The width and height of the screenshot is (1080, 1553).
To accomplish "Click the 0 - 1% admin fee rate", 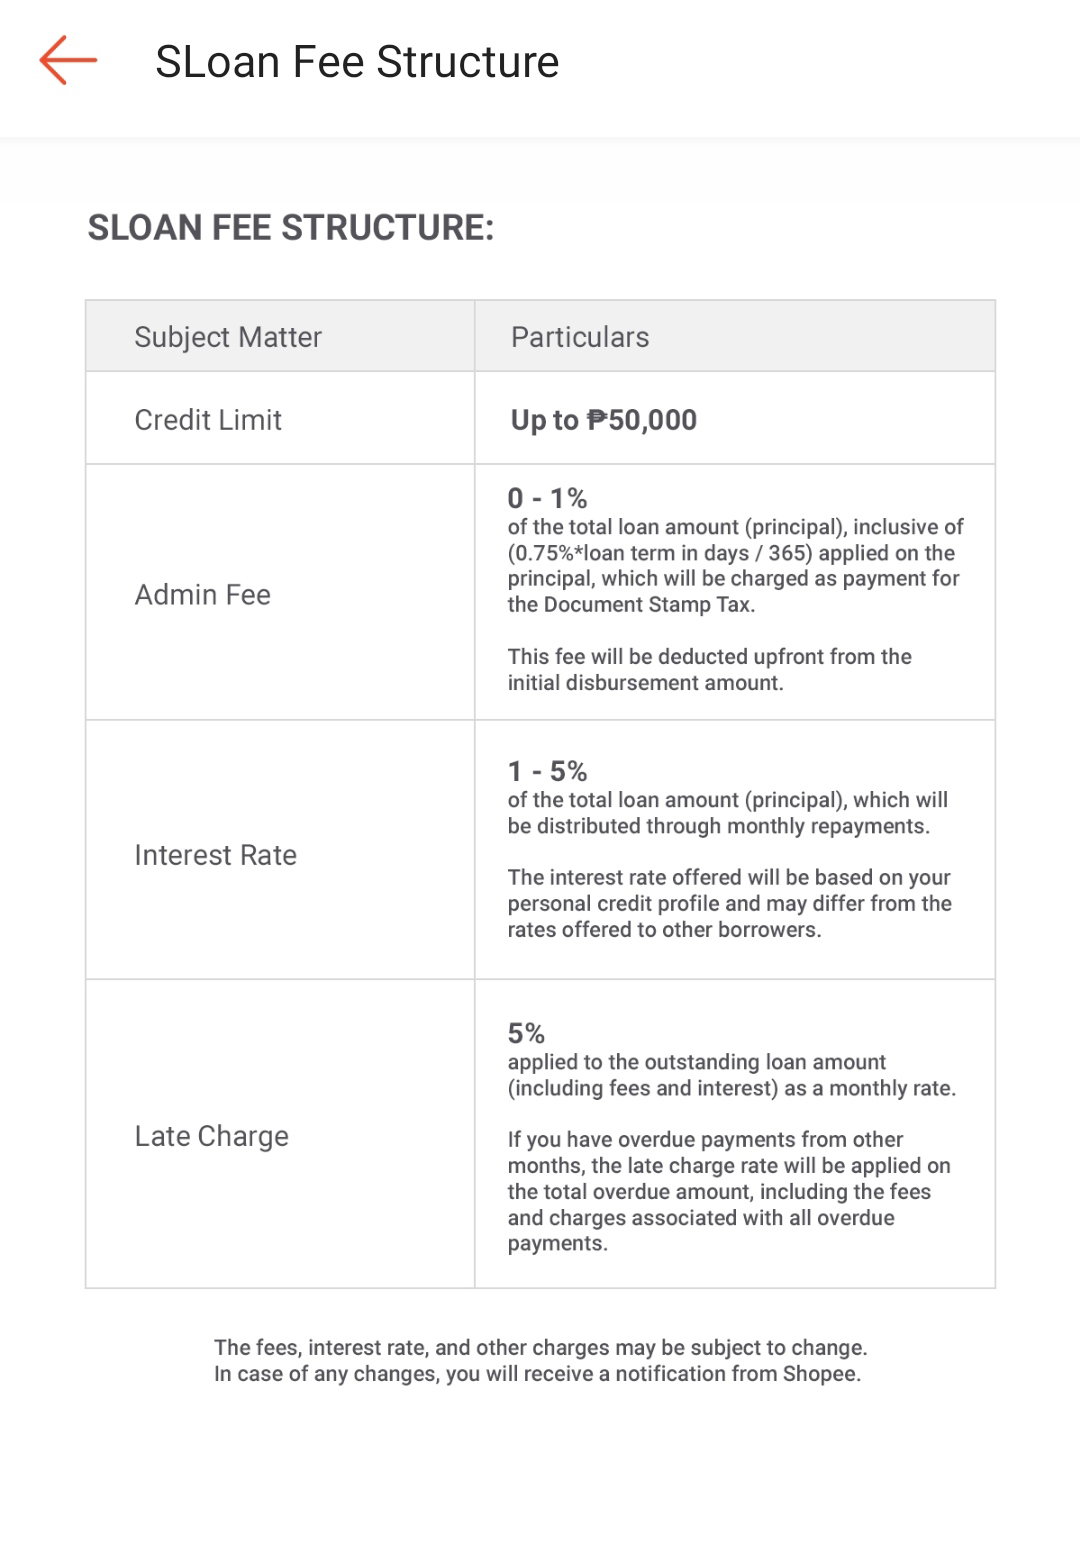I will 547,498.
